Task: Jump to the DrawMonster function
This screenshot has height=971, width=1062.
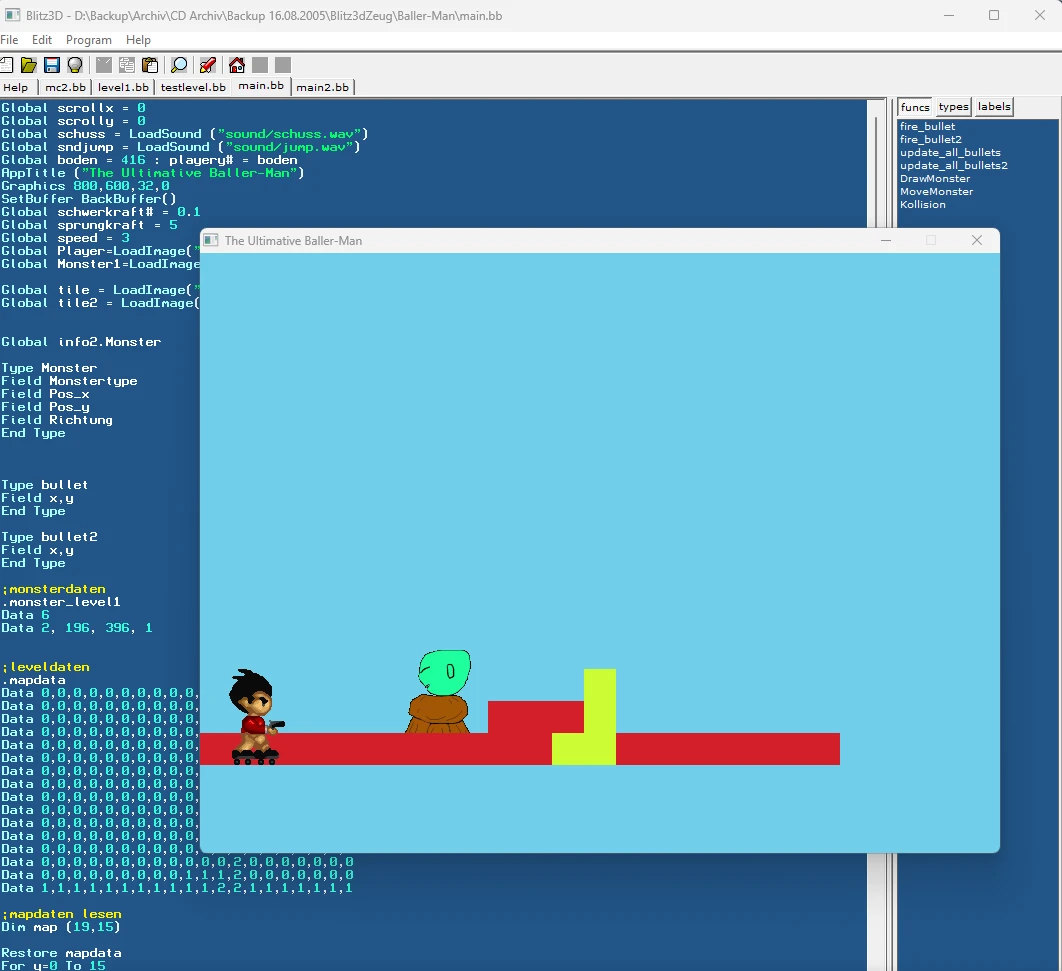Action: (935, 179)
